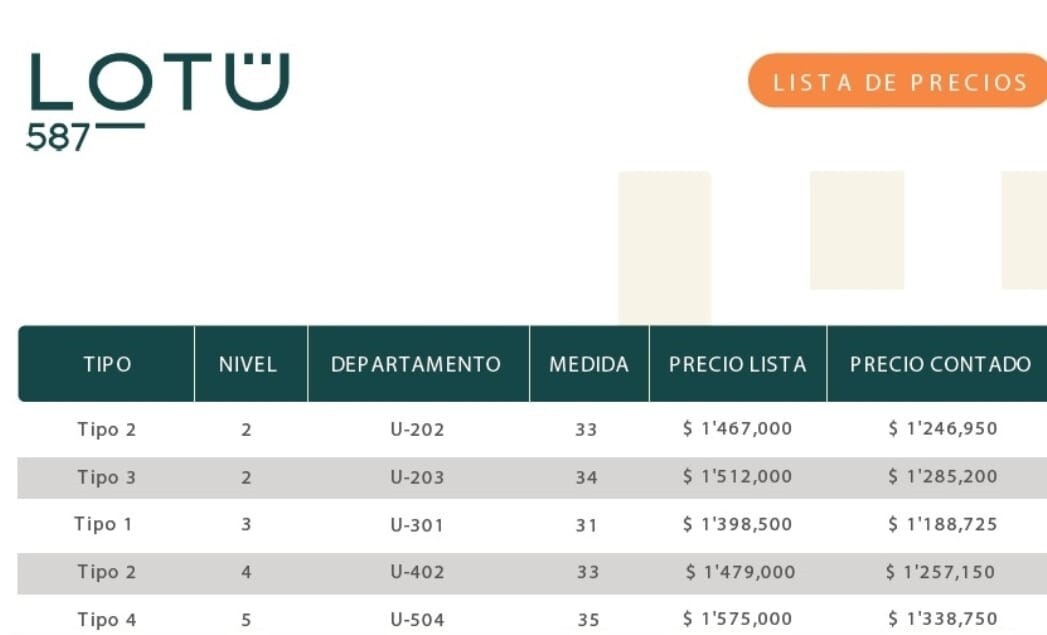Click the PRECIO CONTADO column header

[940, 364]
